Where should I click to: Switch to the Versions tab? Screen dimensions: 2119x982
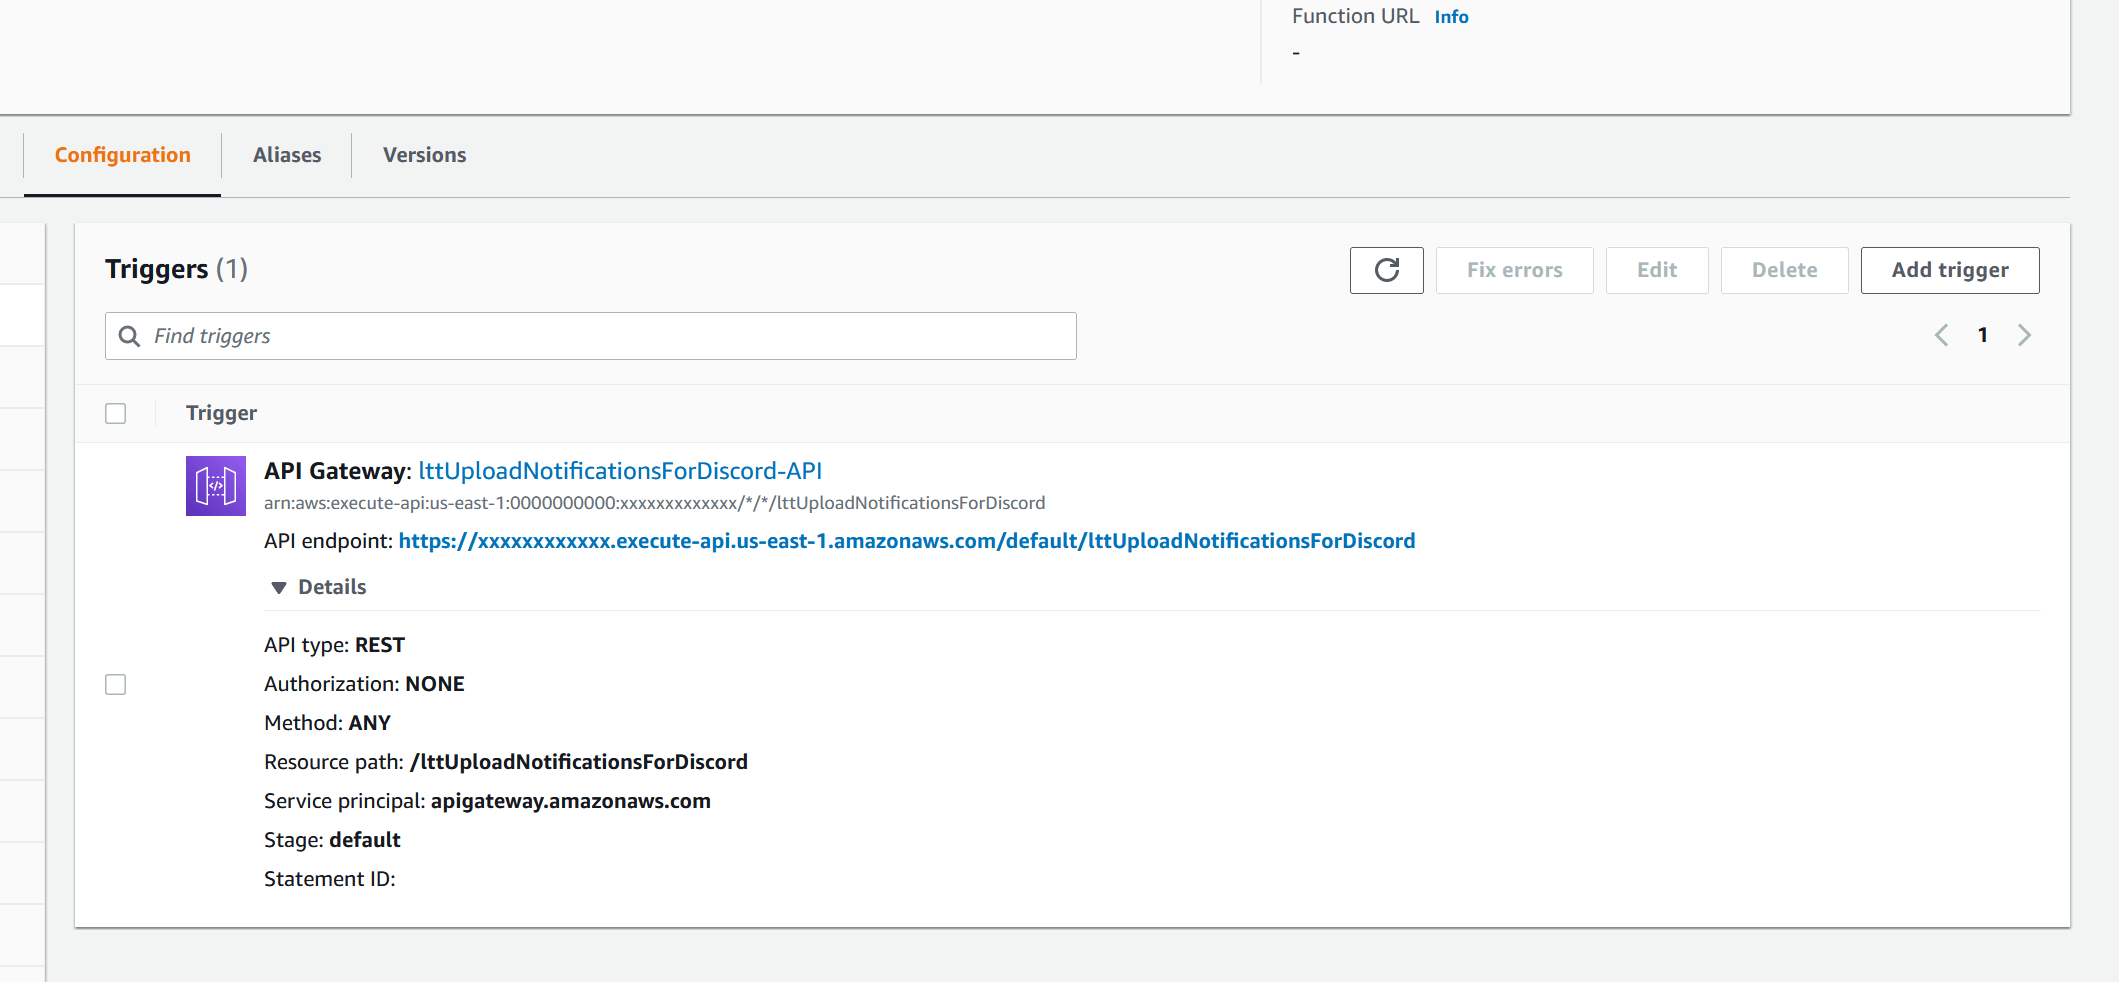[x=423, y=155]
